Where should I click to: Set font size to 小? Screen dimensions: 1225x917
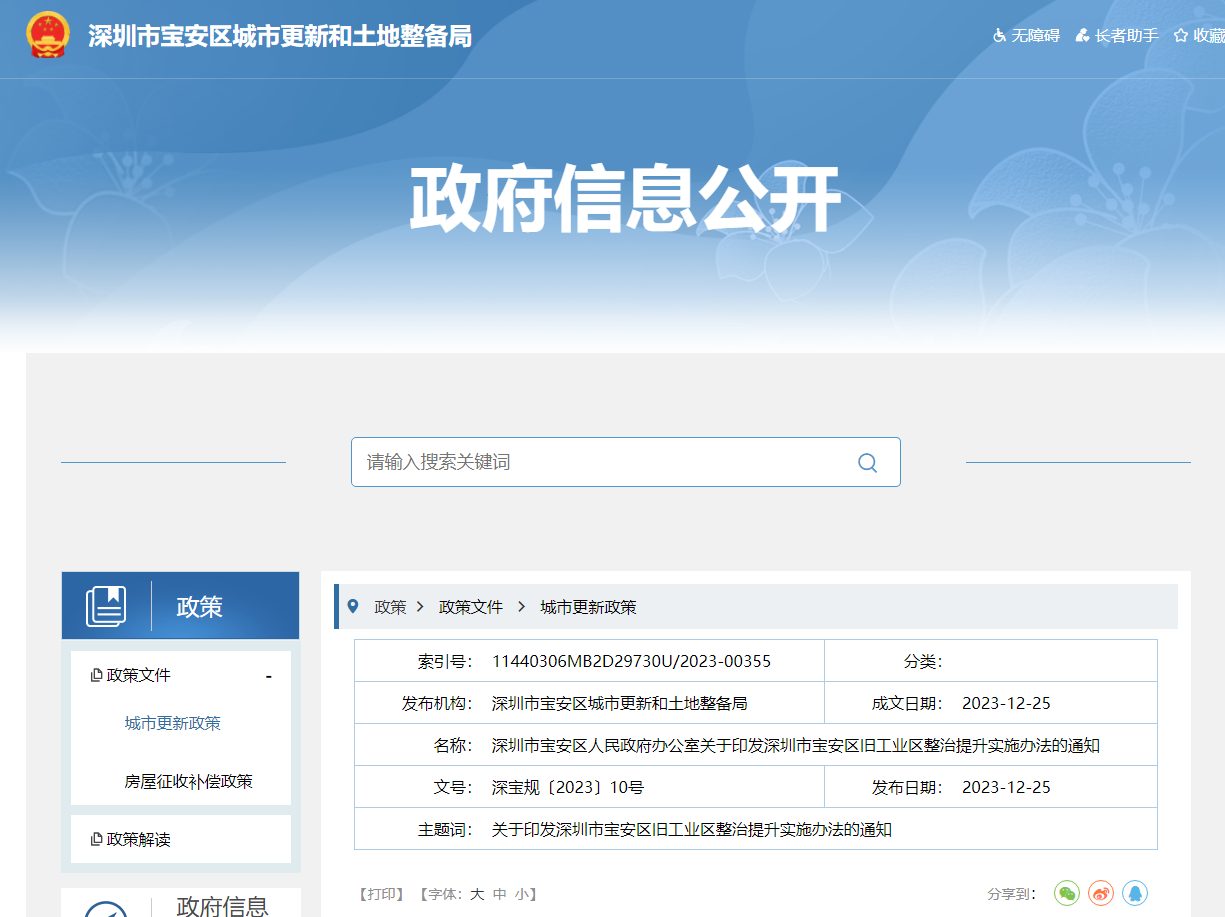(x=521, y=894)
